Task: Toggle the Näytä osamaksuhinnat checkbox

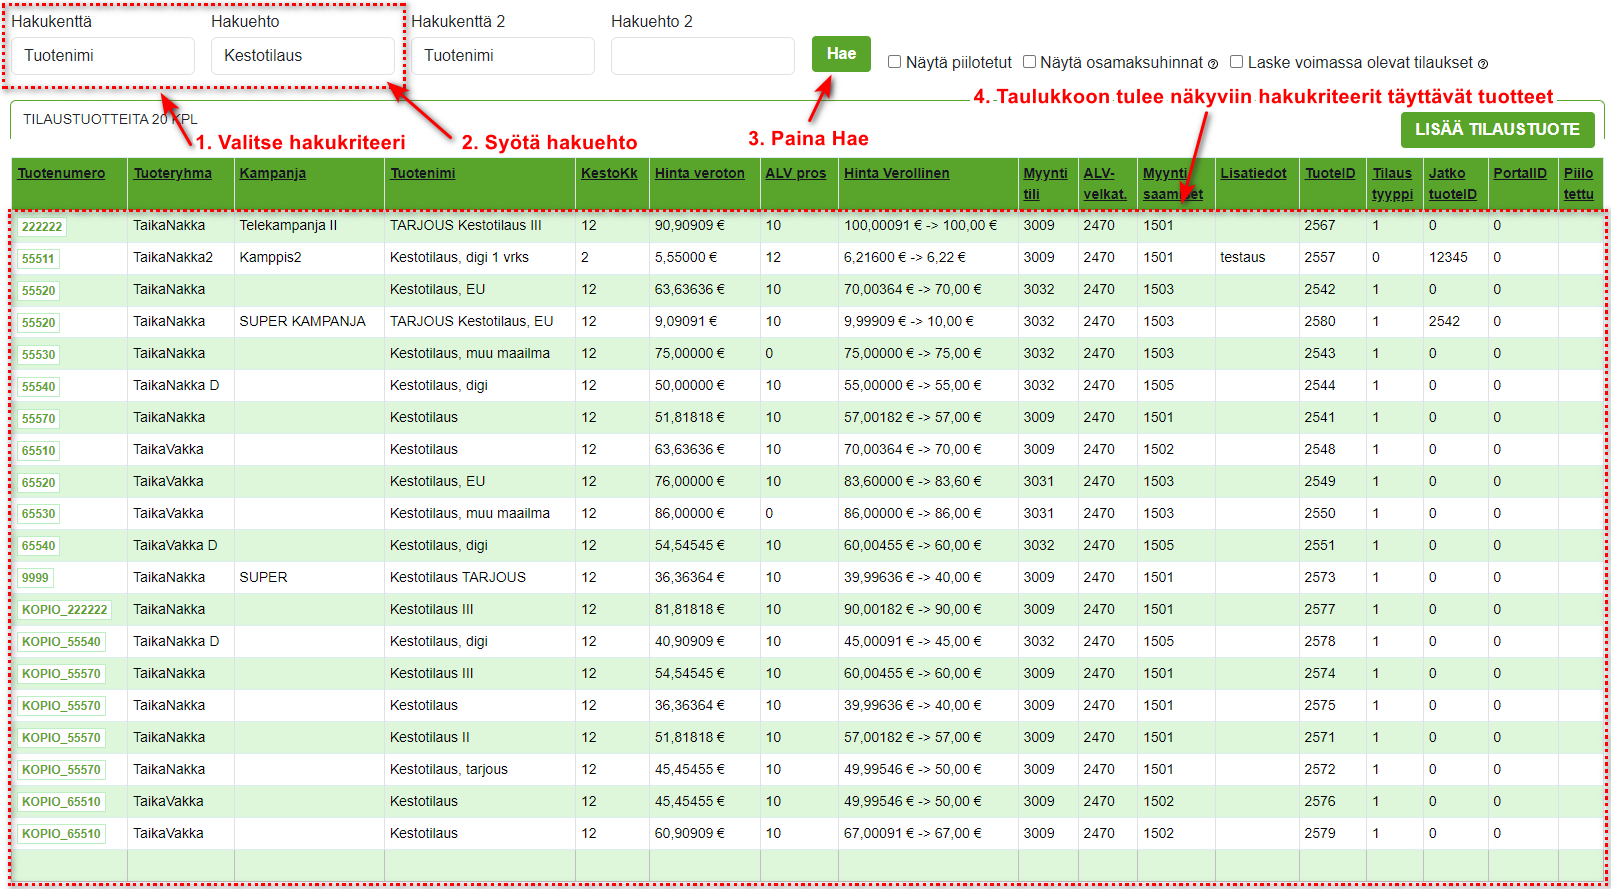Action: pos(1029,62)
